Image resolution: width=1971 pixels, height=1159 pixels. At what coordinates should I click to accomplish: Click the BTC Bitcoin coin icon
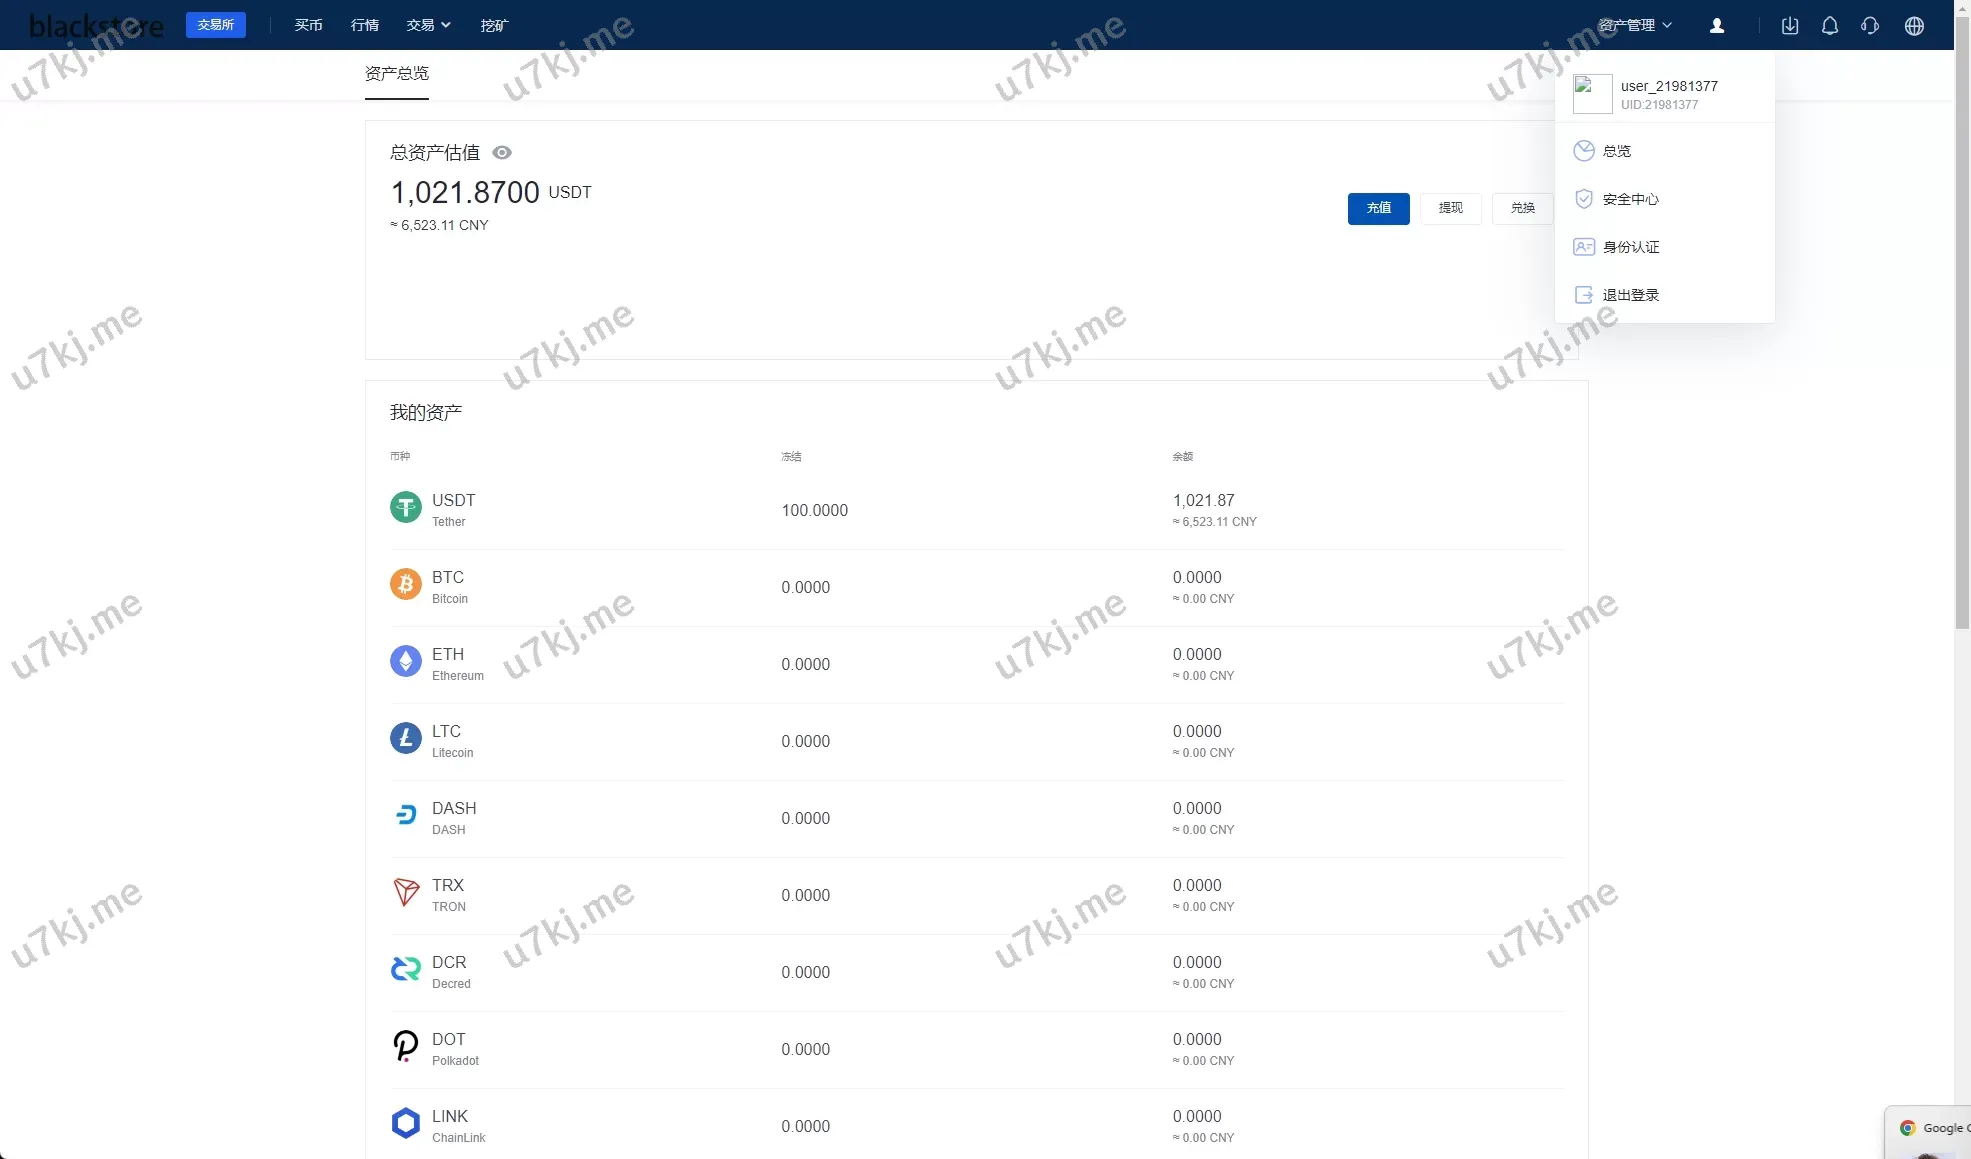click(x=405, y=584)
